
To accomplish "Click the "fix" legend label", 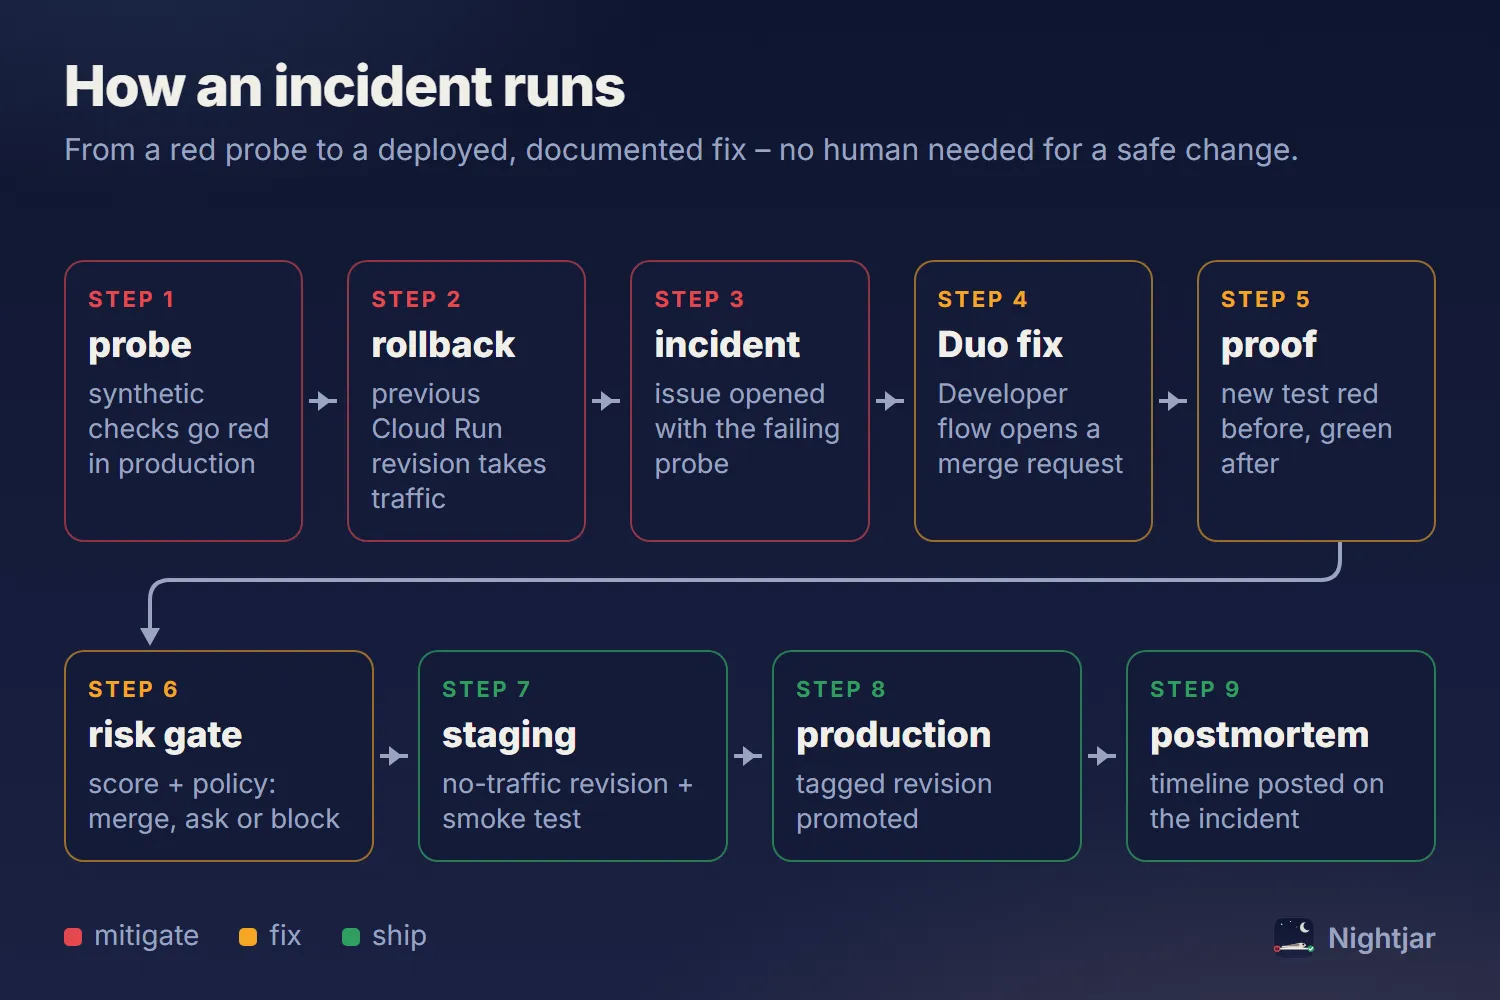I will click(x=285, y=936).
